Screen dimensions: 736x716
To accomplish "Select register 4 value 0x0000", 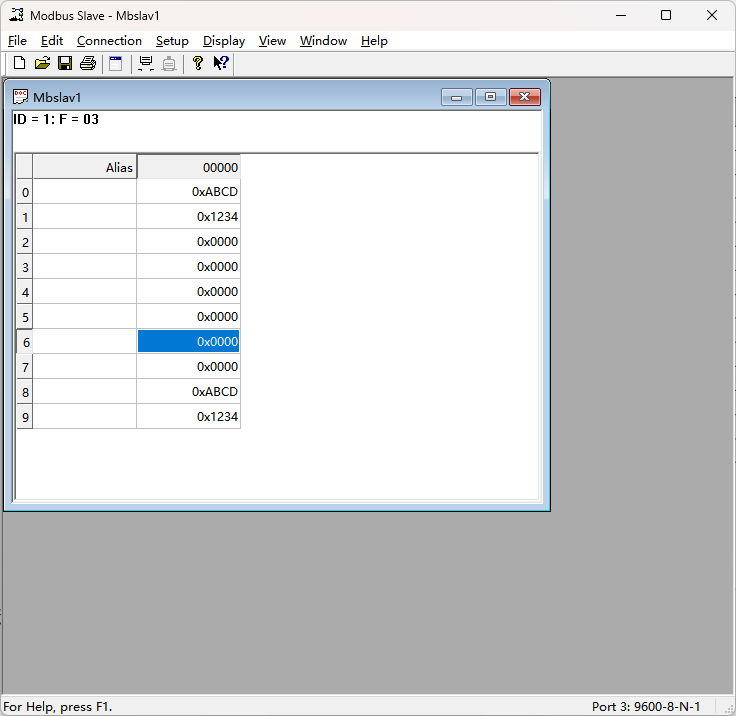I will tap(189, 292).
